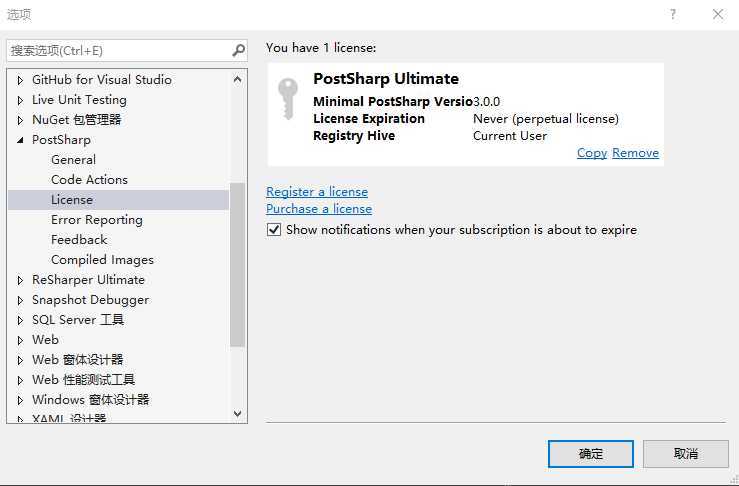Select GitHub for Visual Studio label

[102, 80]
